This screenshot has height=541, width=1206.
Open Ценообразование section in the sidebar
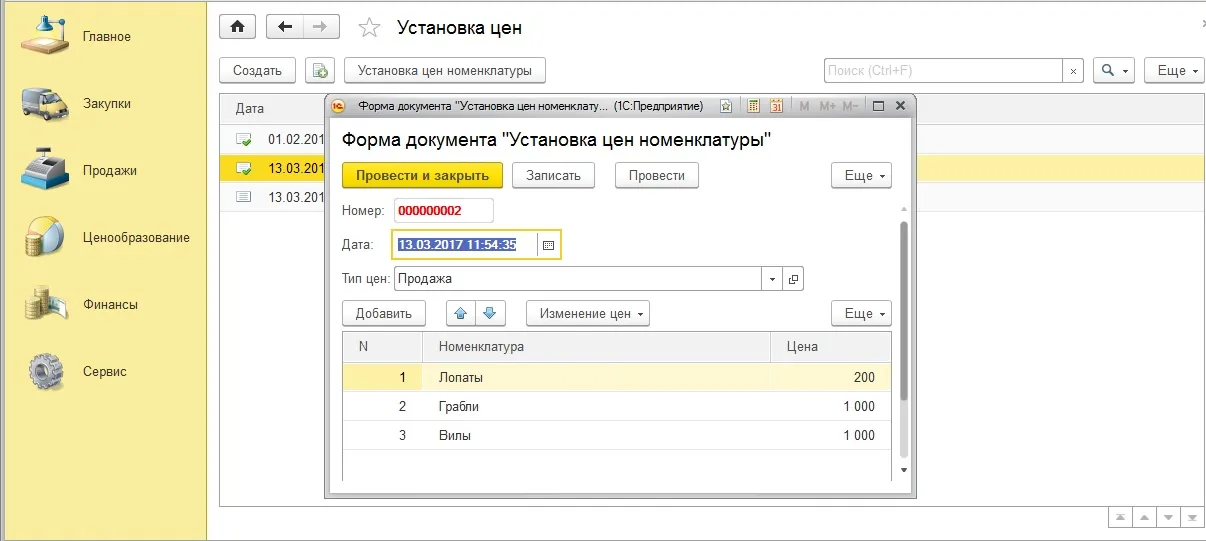(136, 238)
